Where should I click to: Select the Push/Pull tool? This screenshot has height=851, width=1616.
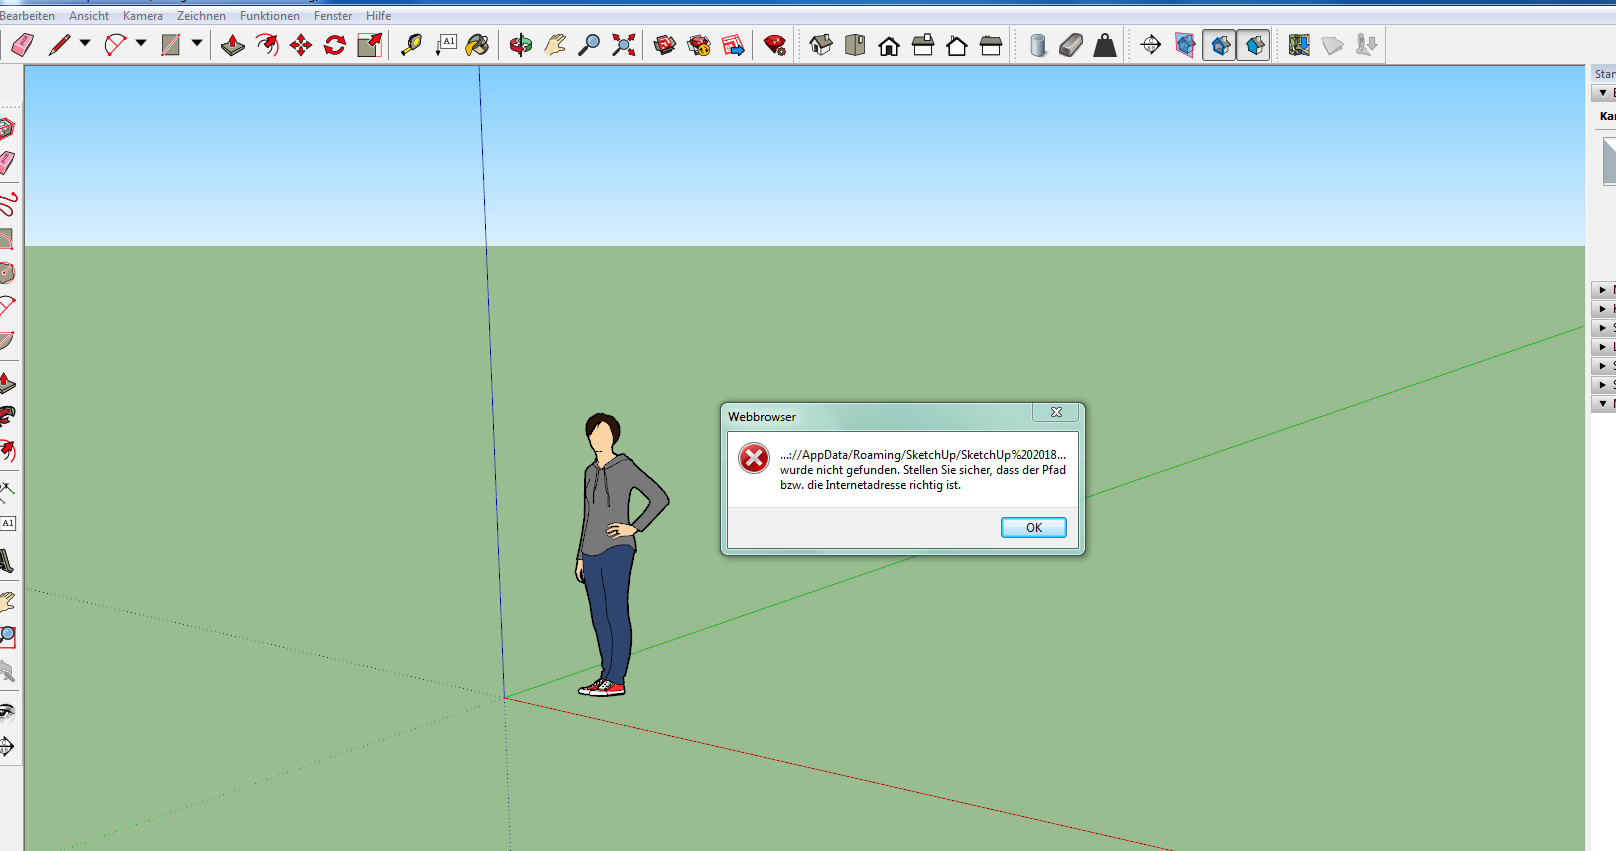tap(232, 45)
